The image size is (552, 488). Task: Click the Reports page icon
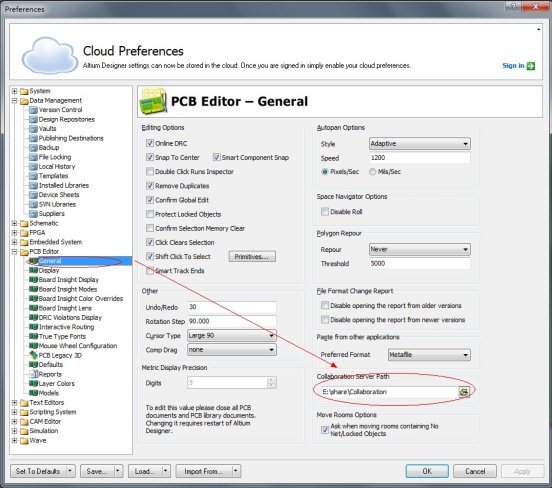pos(33,374)
